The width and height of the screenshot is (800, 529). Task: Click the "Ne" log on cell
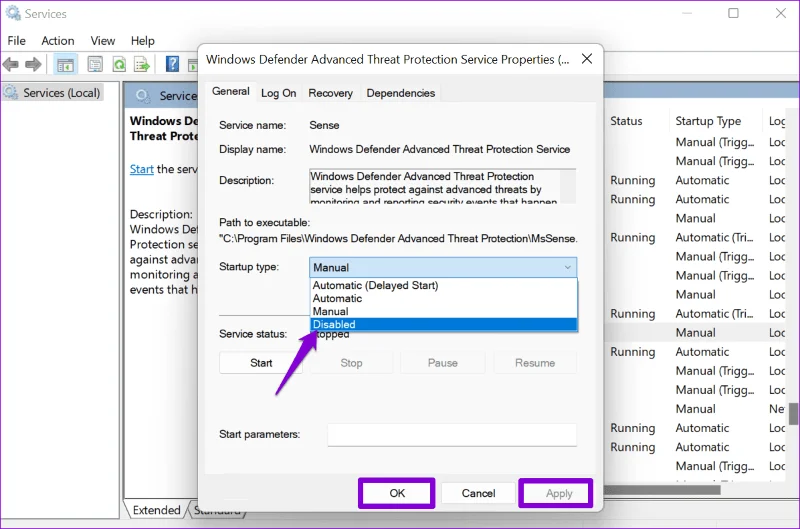point(777,409)
